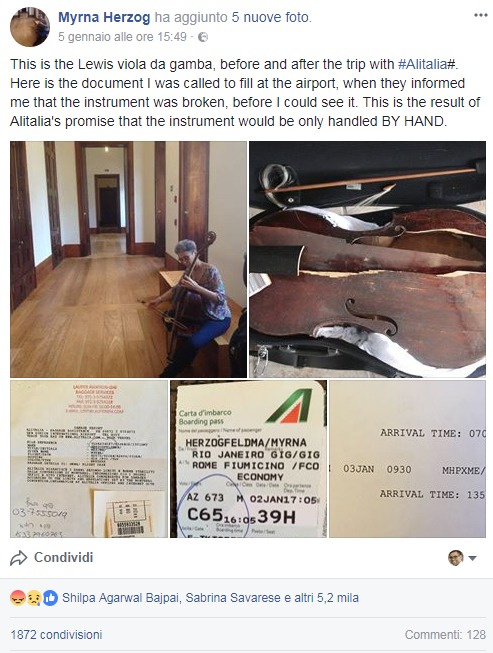Click the public globe privacy icon

pos(203,37)
